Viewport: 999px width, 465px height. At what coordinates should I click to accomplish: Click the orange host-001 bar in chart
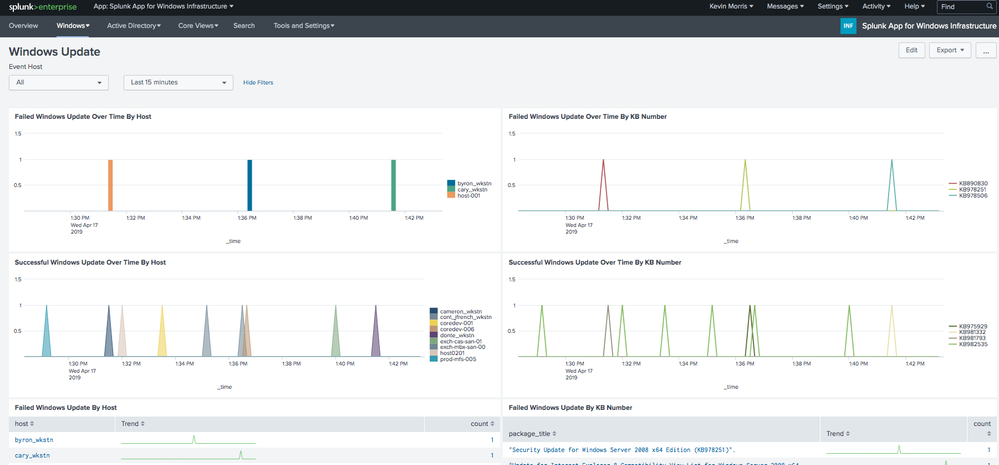[x=110, y=185]
